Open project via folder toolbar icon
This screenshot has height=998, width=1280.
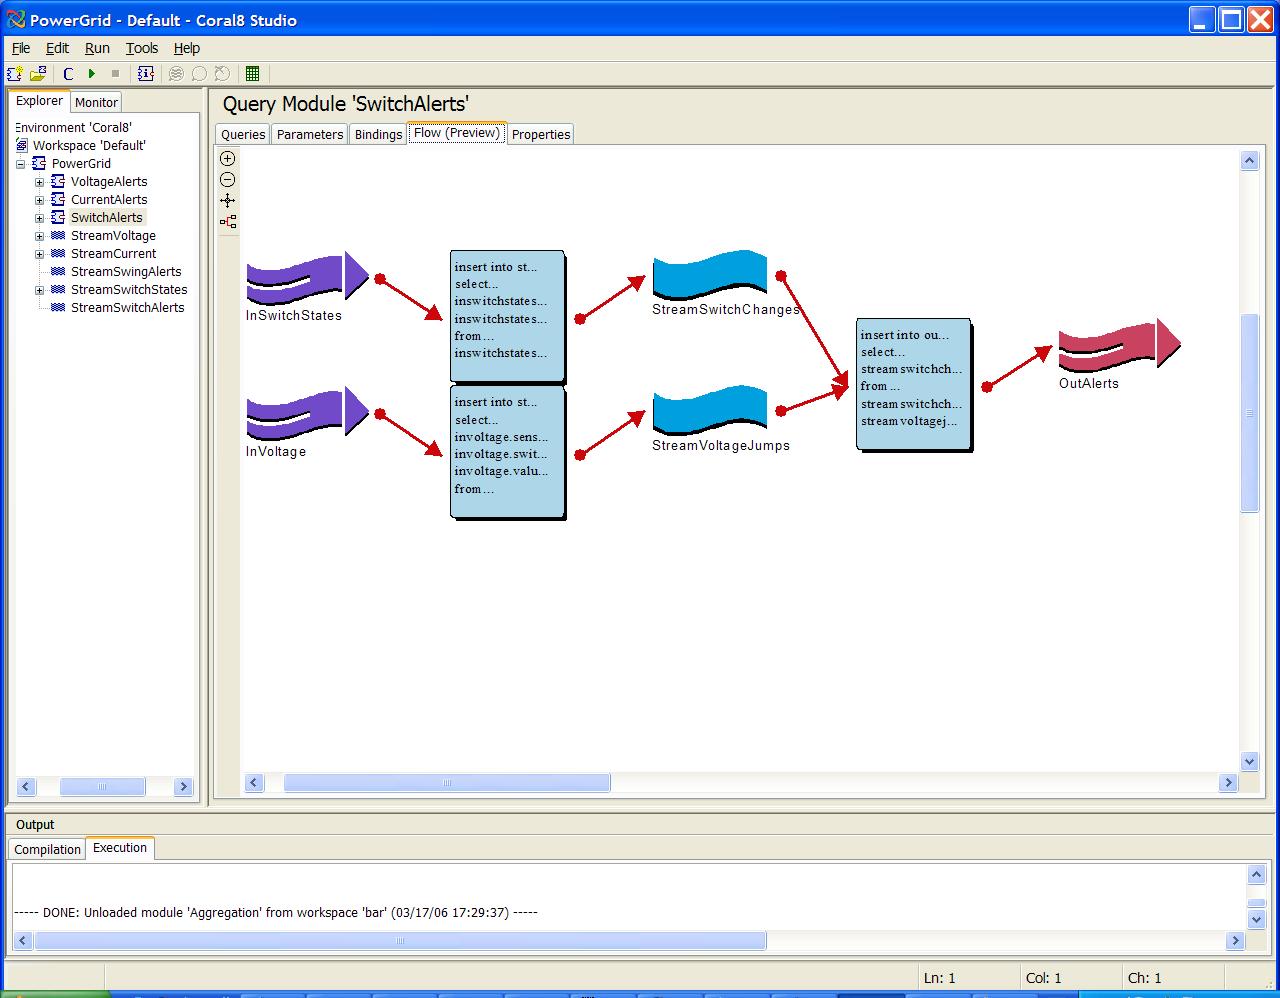click(x=38, y=74)
